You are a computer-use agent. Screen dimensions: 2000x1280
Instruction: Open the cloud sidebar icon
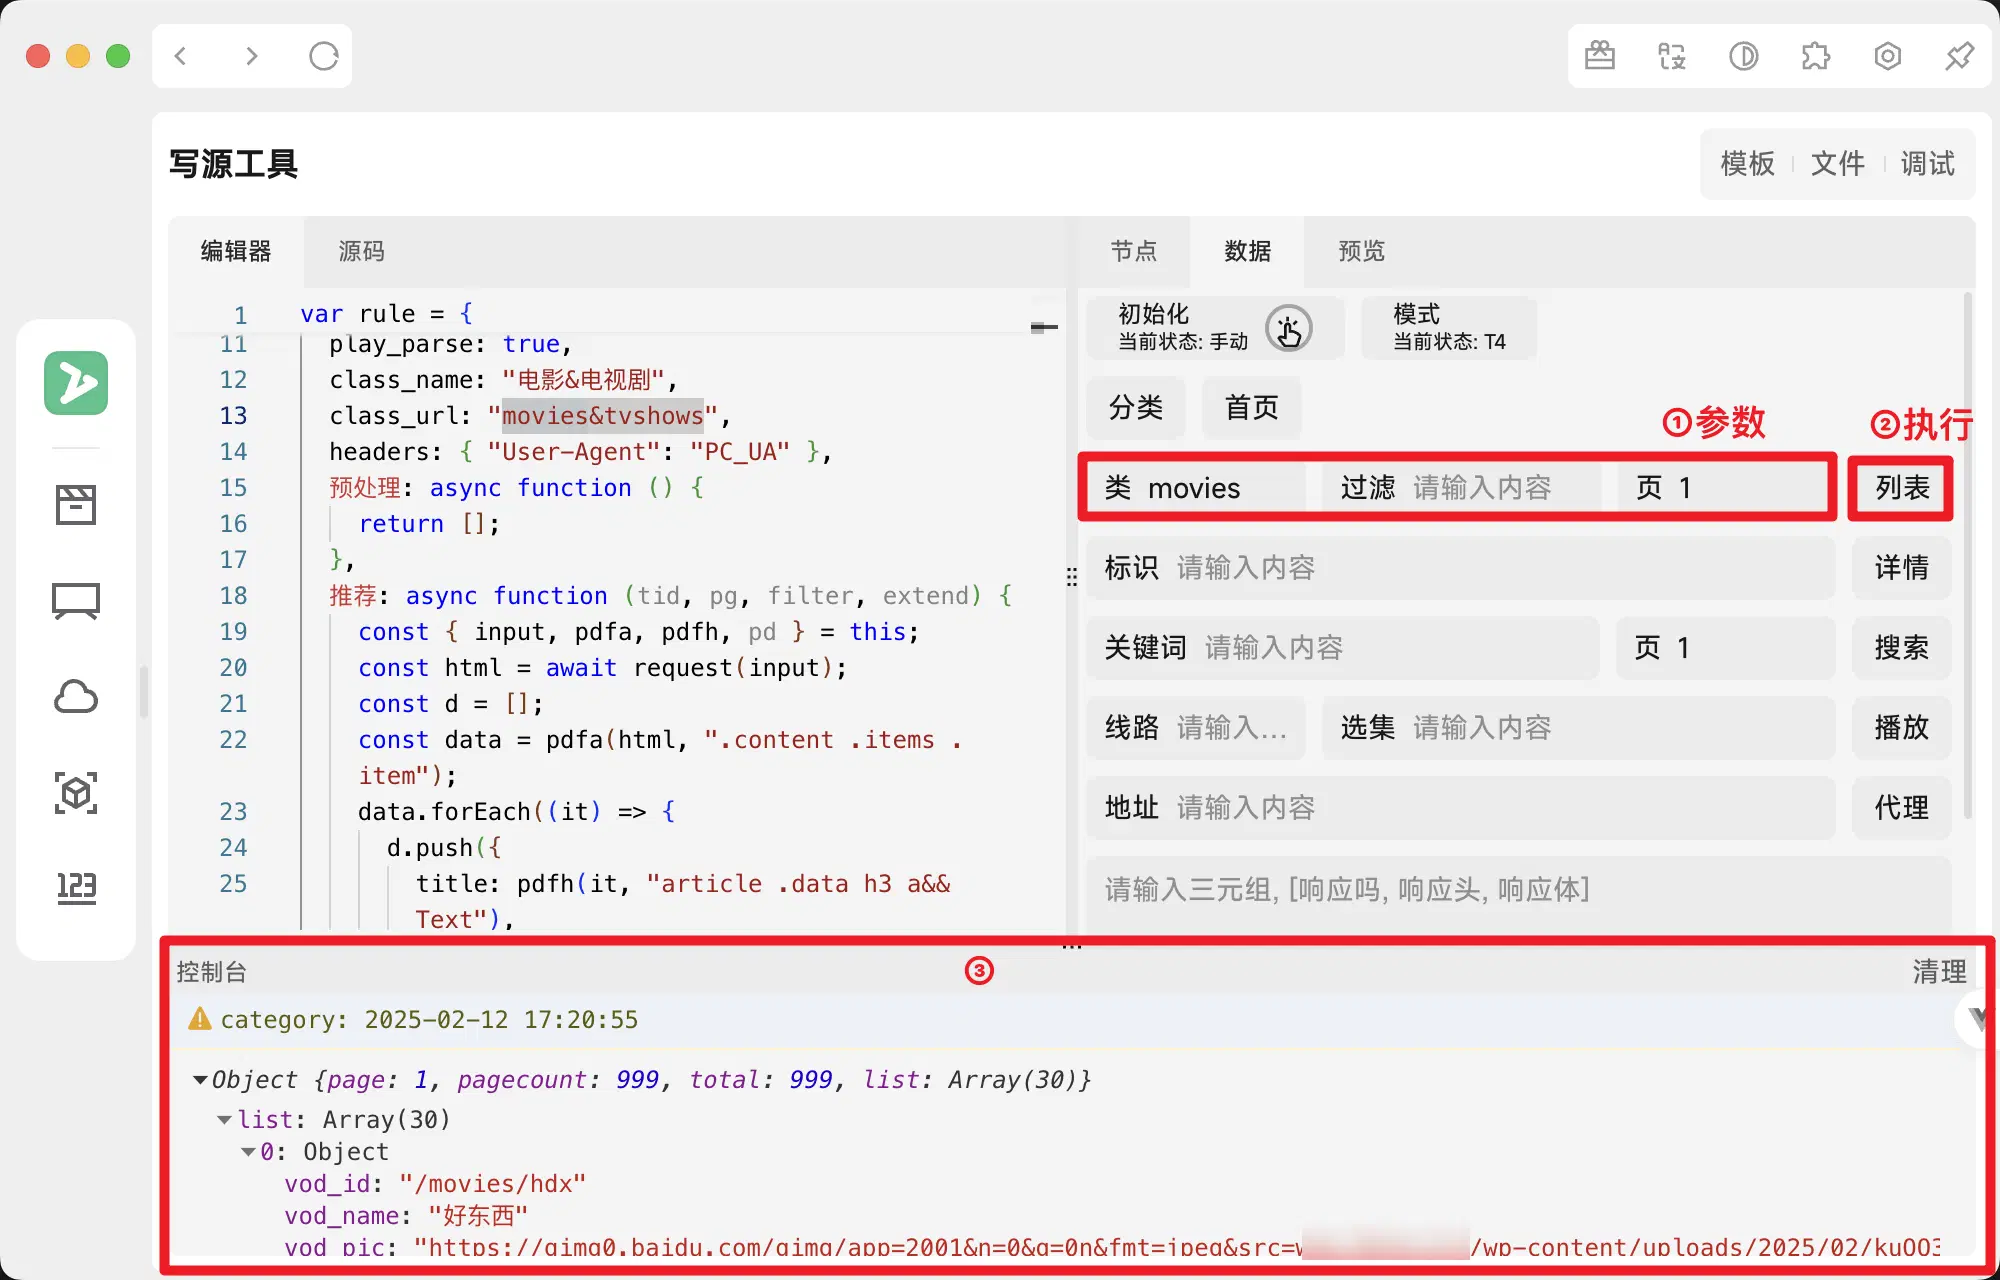(x=76, y=697)
